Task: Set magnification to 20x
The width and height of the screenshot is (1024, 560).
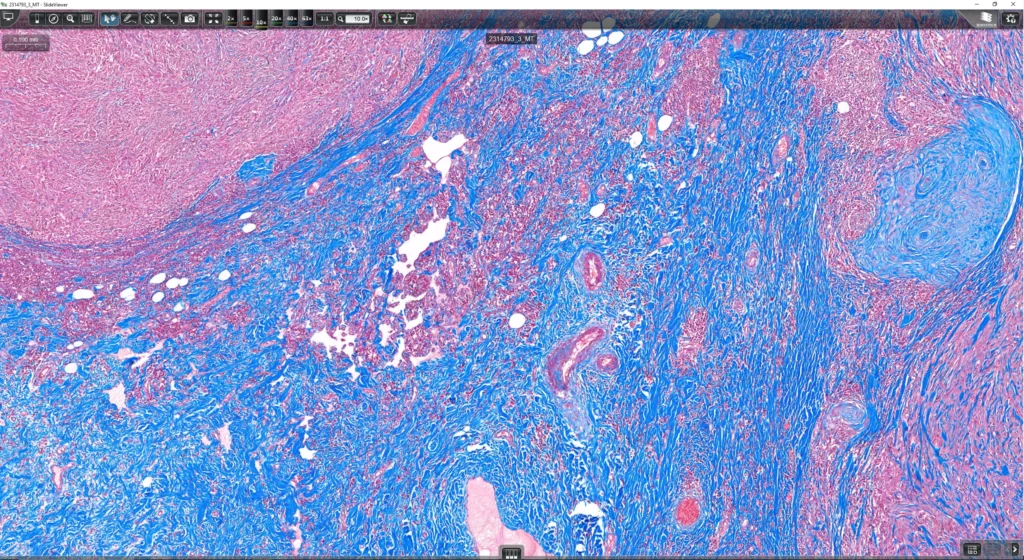Action: point(276,19)
